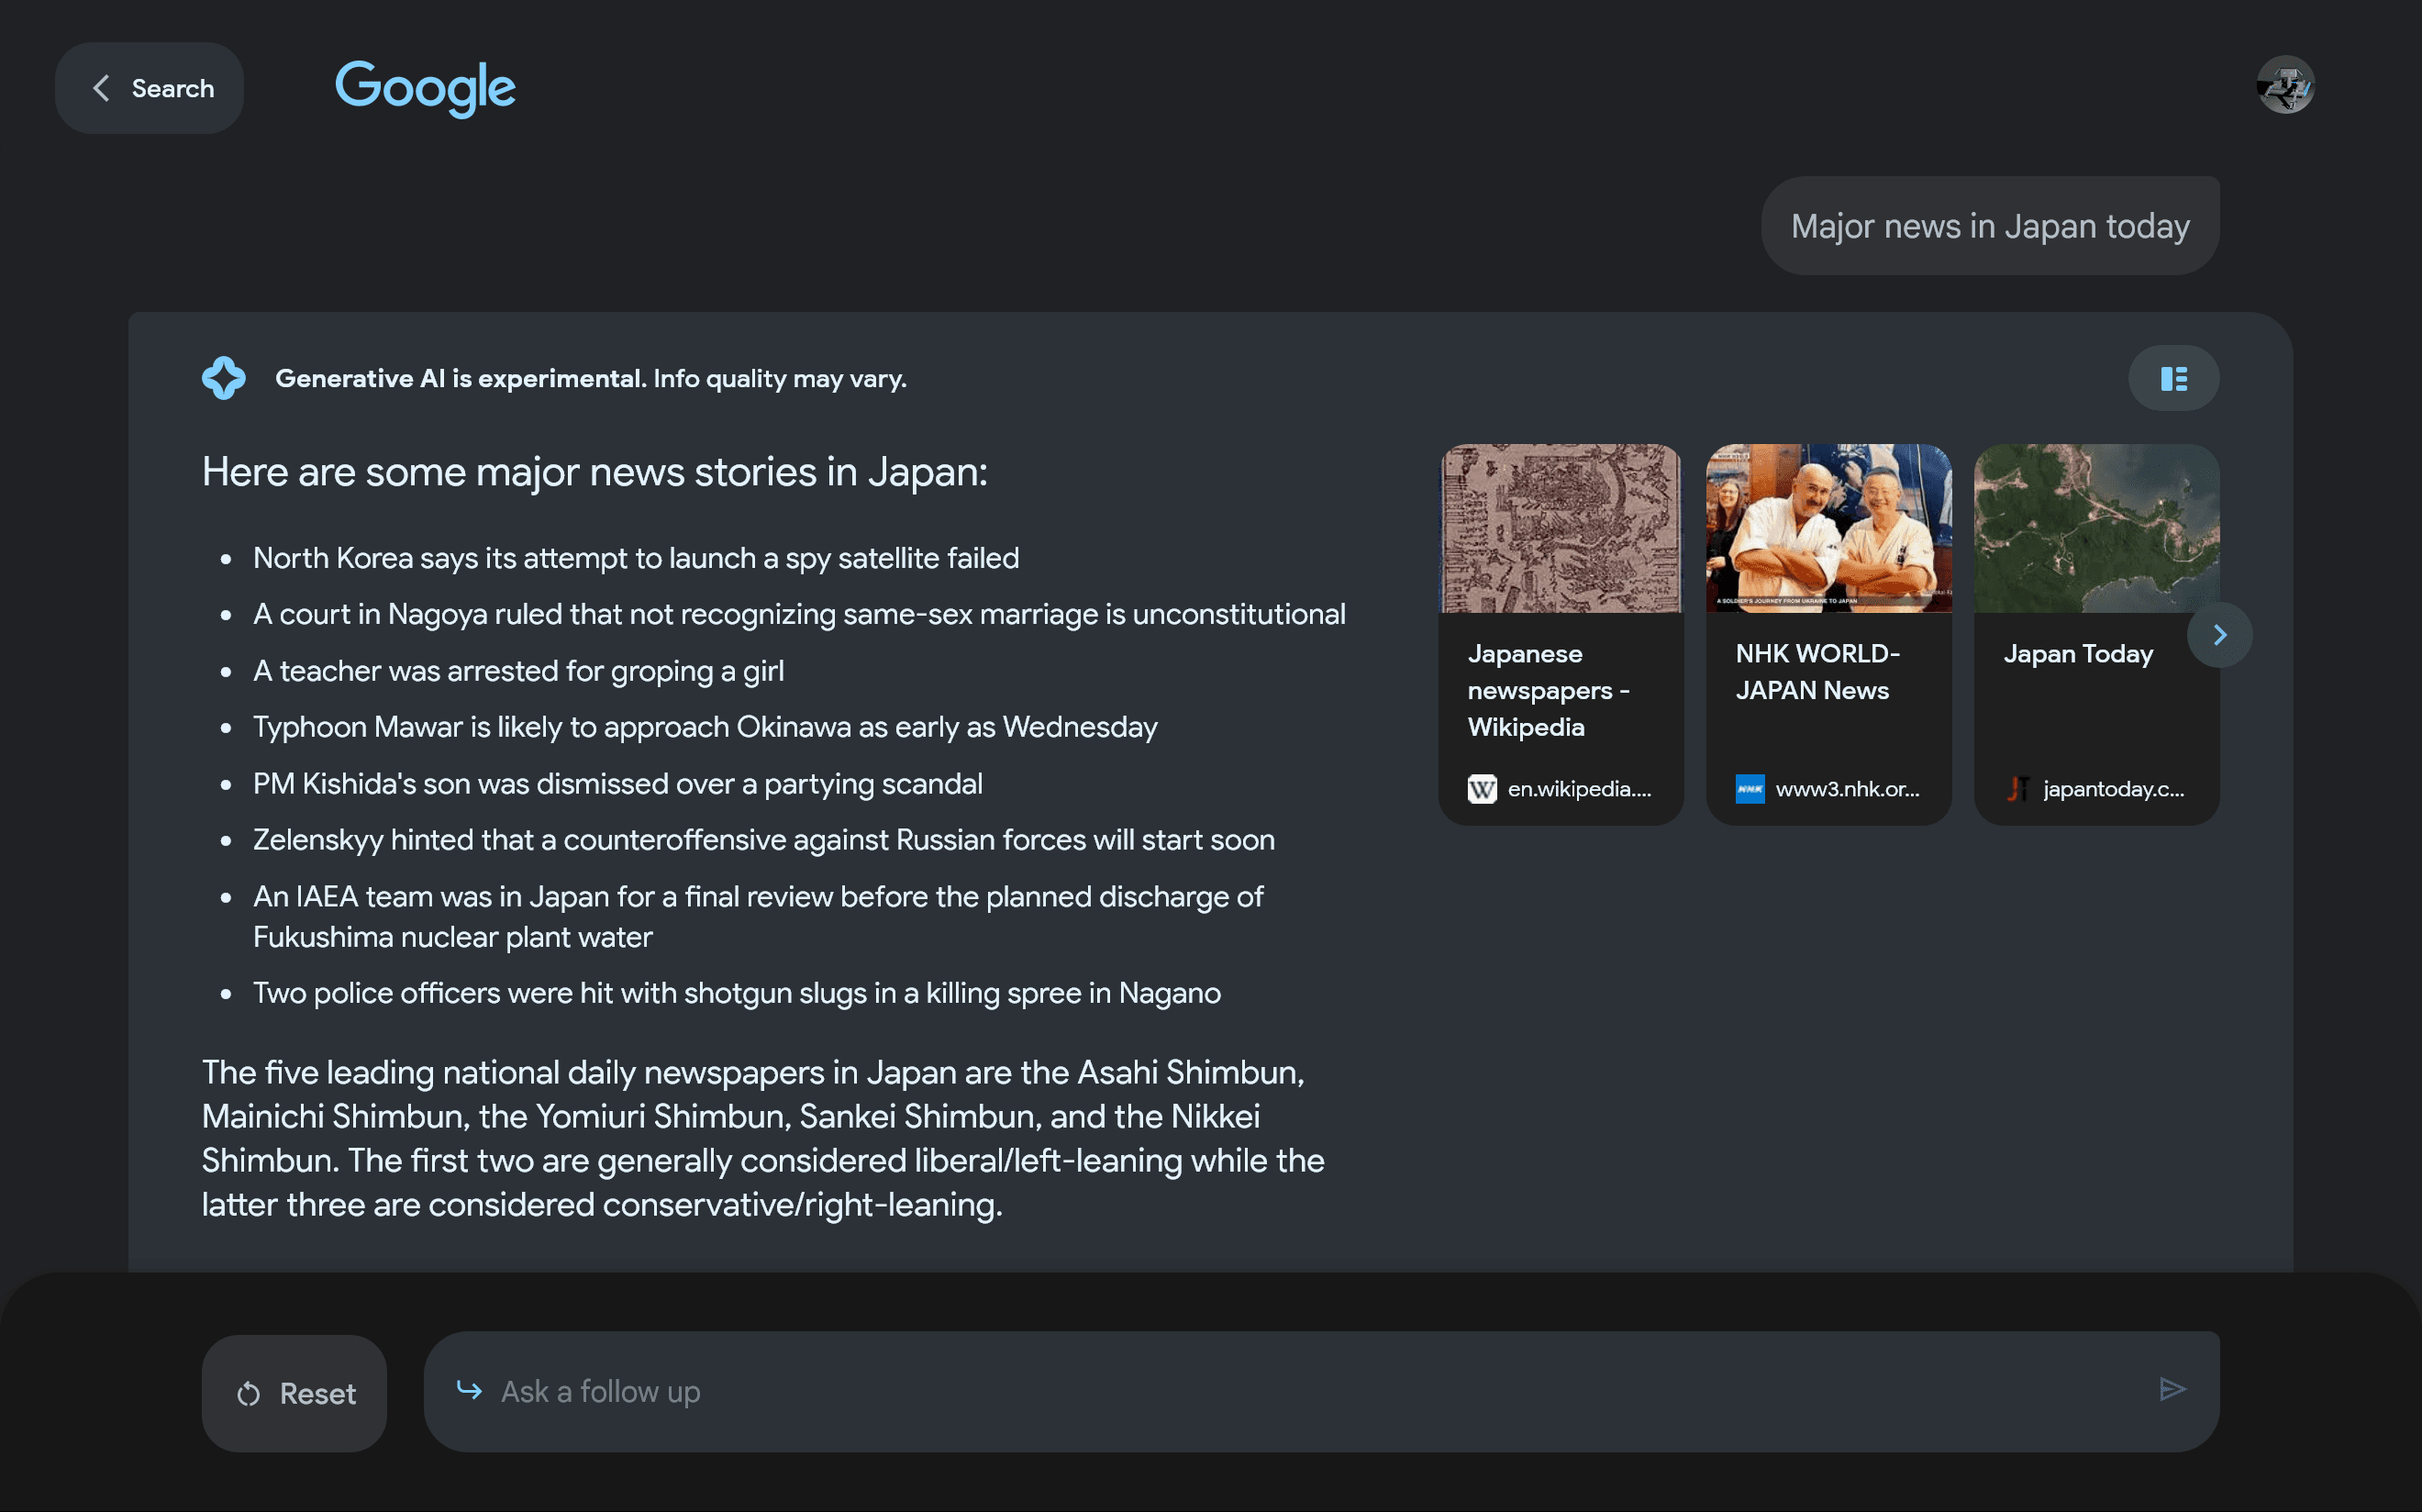Select the 'Major news in Japan today' query bubble
This screenshot has width=2422, height=1512.
pos(1989,226)
